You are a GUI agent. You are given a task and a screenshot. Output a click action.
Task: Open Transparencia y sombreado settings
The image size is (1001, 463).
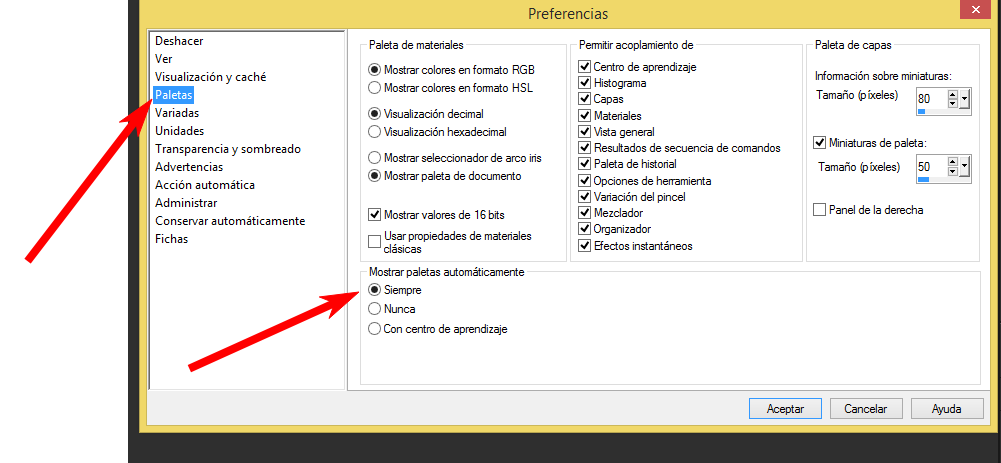click(x=228, y=149)
